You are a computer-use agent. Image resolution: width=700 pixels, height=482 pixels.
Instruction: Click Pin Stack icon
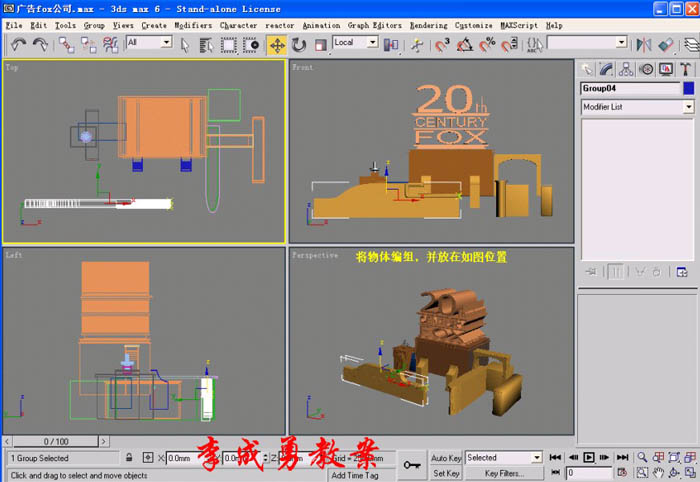tap(592, 271)
